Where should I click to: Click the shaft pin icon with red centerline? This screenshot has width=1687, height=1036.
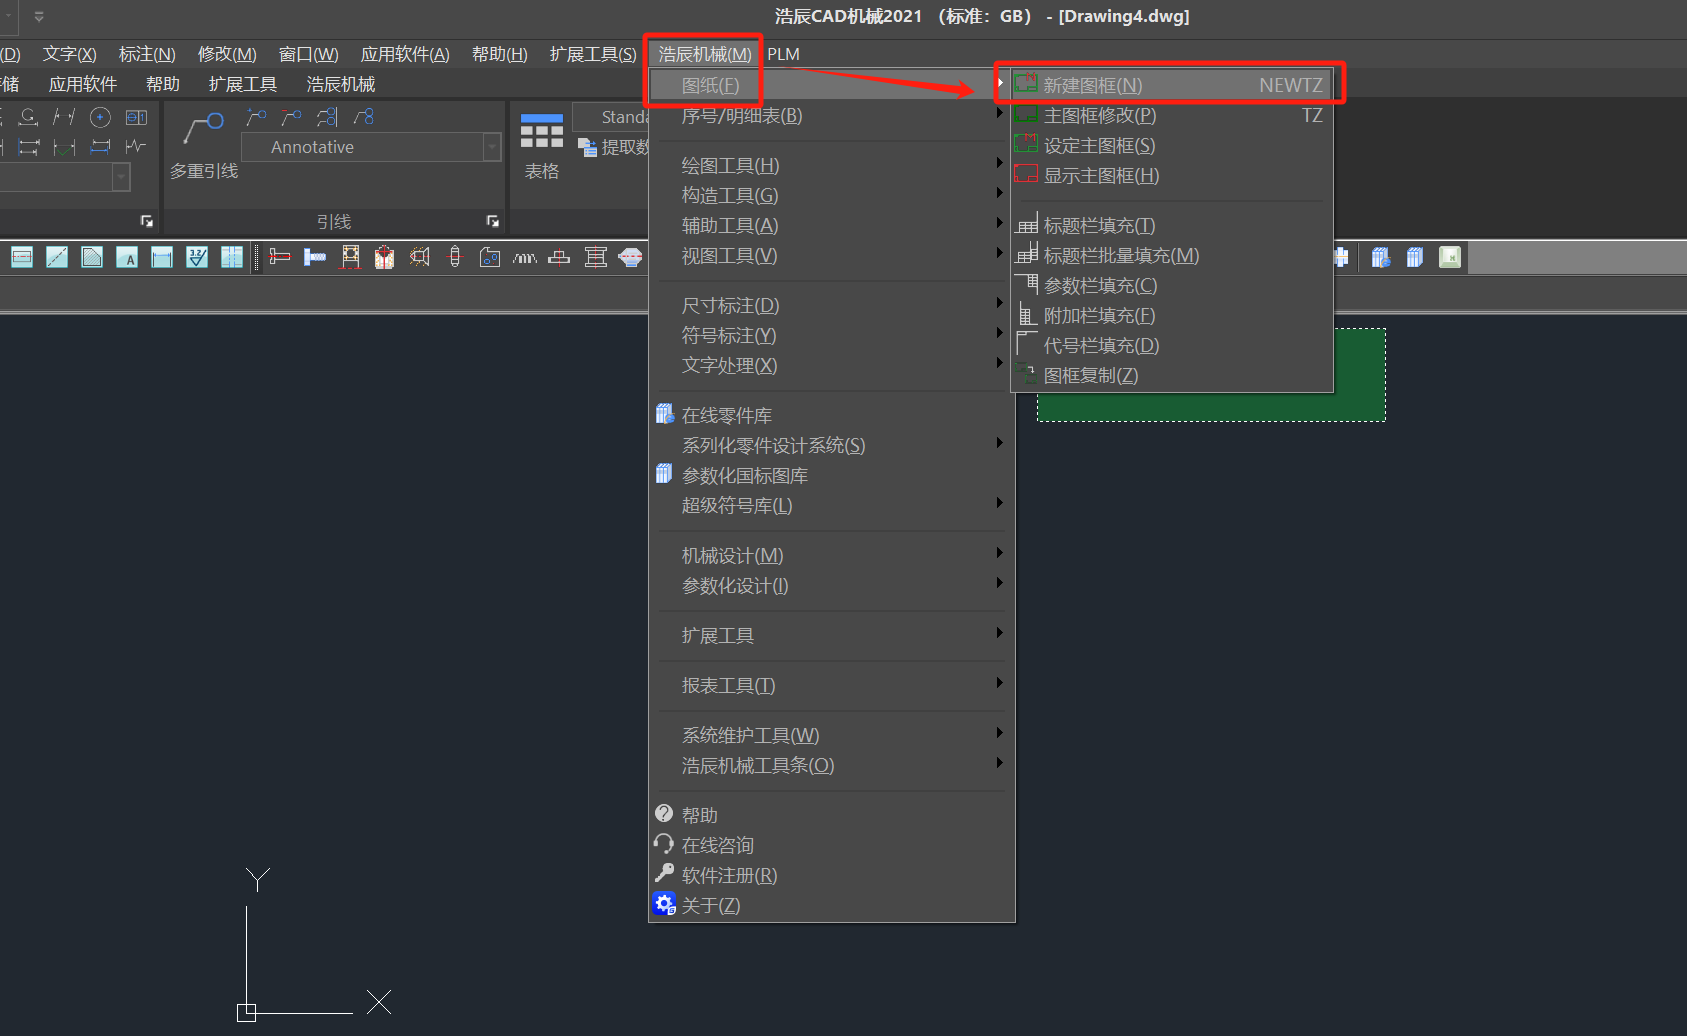coord(455,257)
